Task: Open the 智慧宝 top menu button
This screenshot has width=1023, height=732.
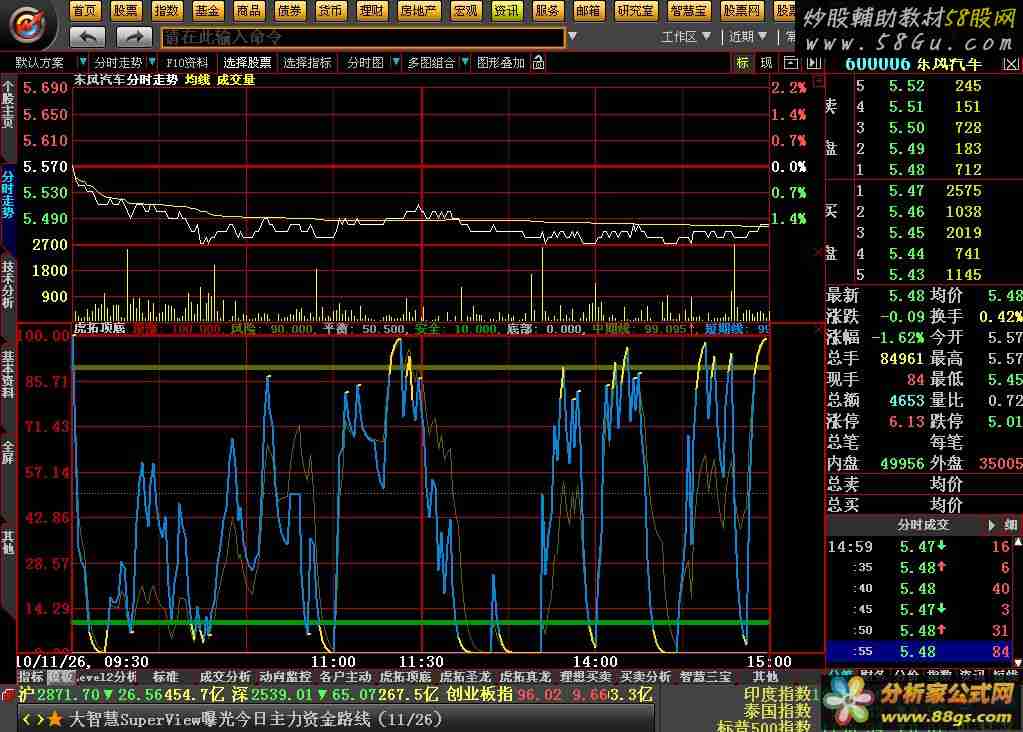Action: [x=688, y=10]
